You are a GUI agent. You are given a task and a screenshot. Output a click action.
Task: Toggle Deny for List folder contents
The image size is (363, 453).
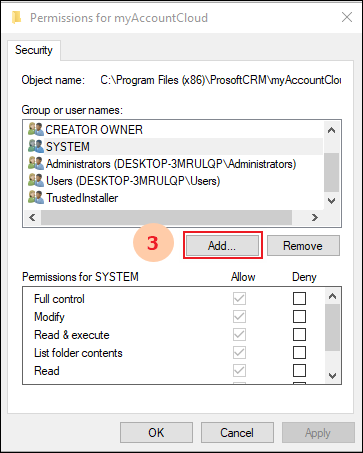[299, 352]
